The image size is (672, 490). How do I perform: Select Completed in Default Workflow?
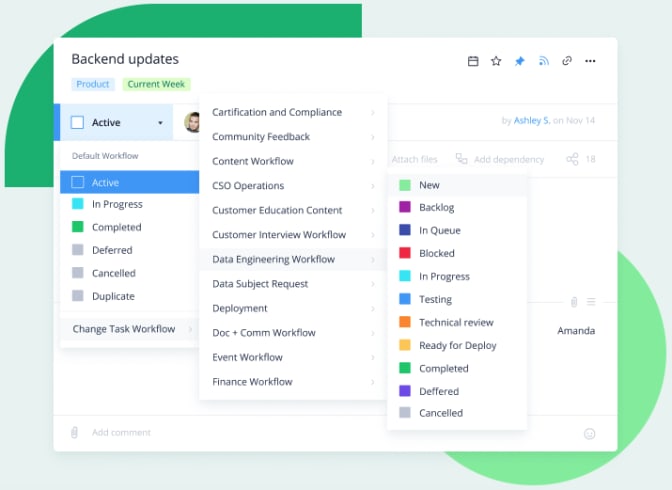point(129,227)
